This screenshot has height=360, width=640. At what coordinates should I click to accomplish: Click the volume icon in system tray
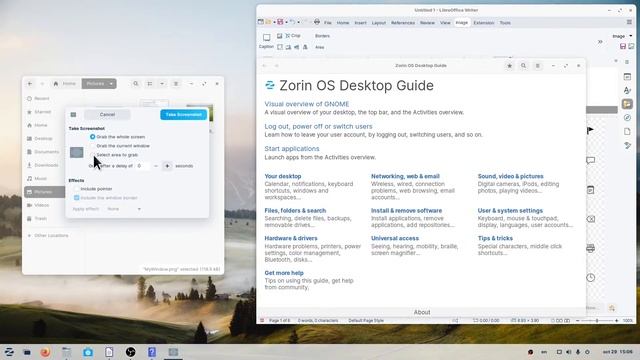pos(569,352)
